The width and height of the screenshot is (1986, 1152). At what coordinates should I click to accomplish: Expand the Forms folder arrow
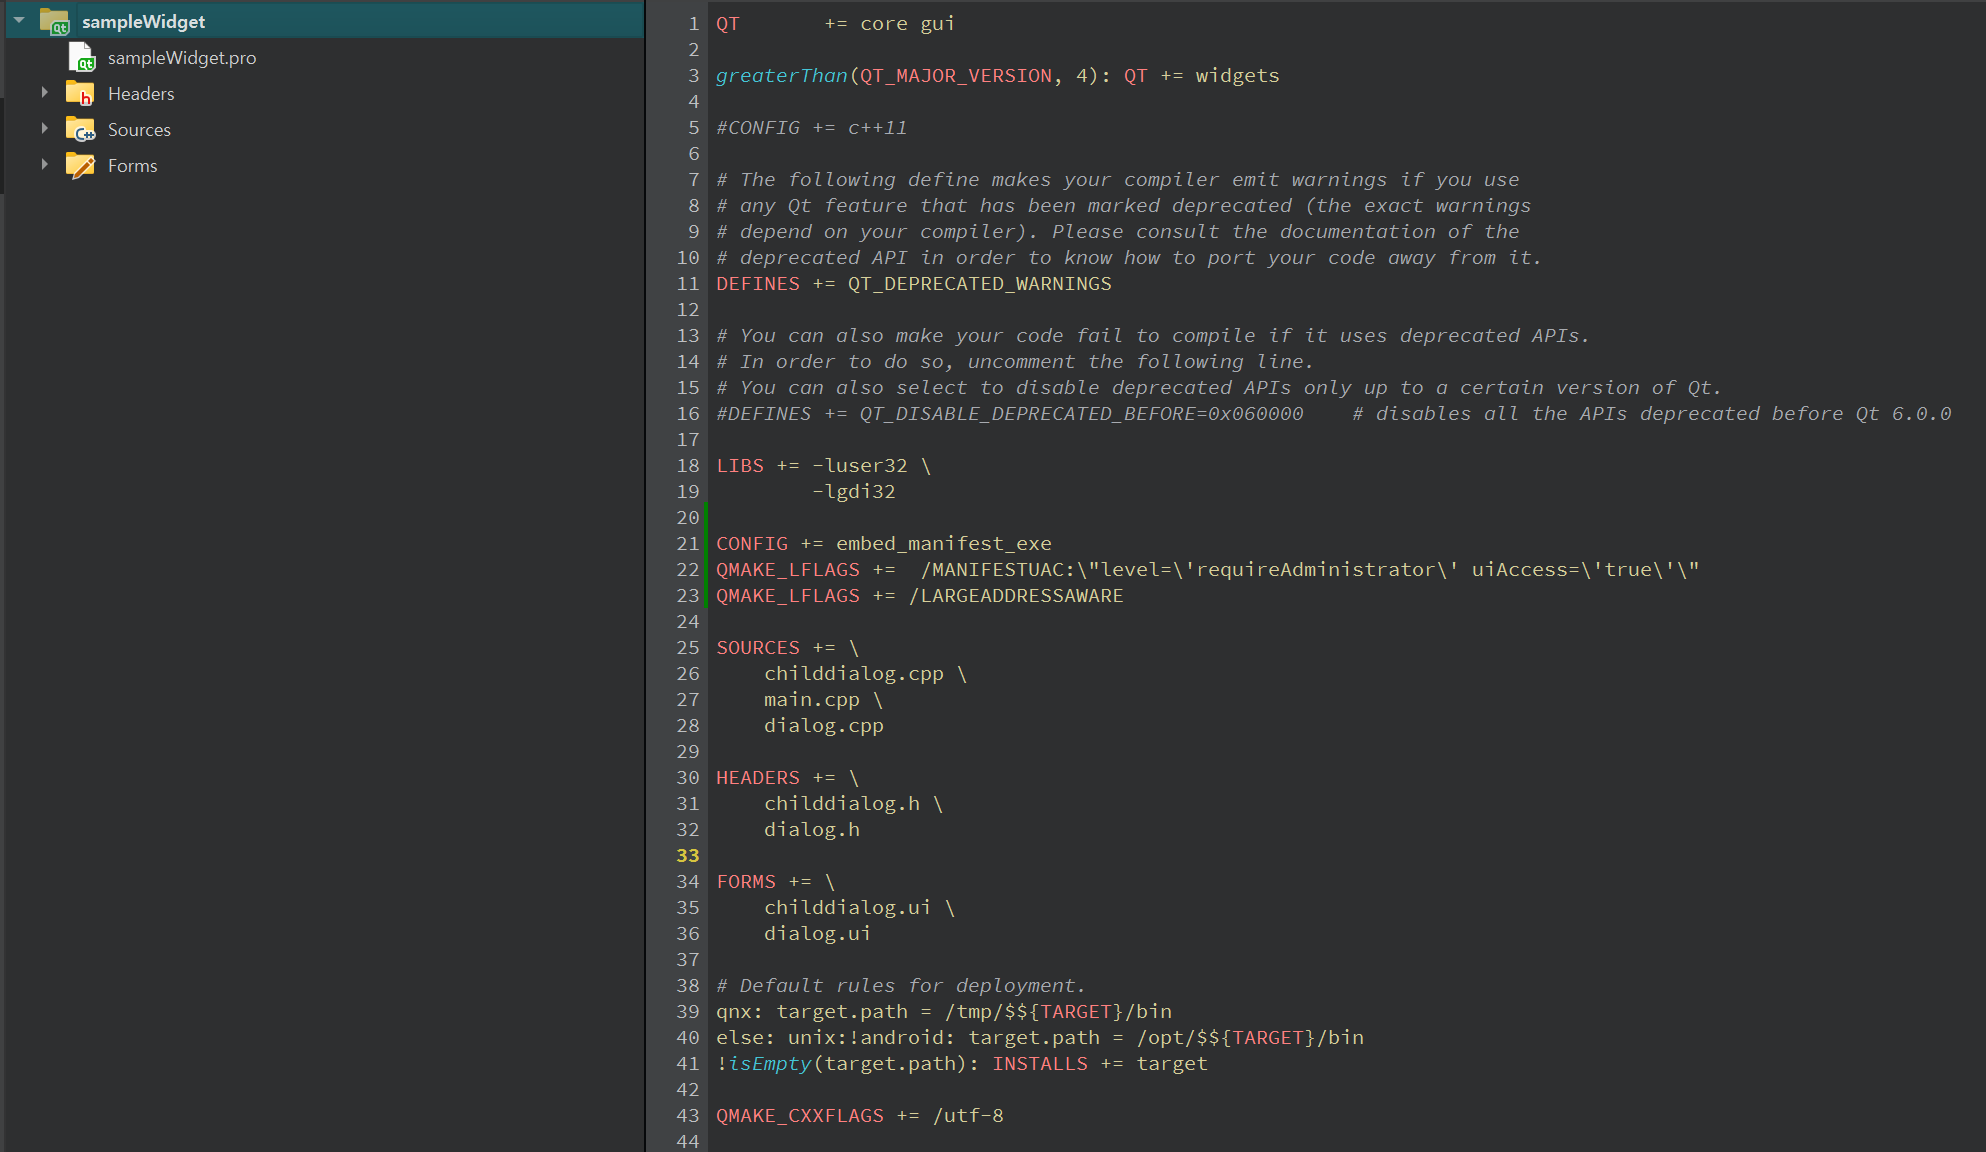pos(44,165)
